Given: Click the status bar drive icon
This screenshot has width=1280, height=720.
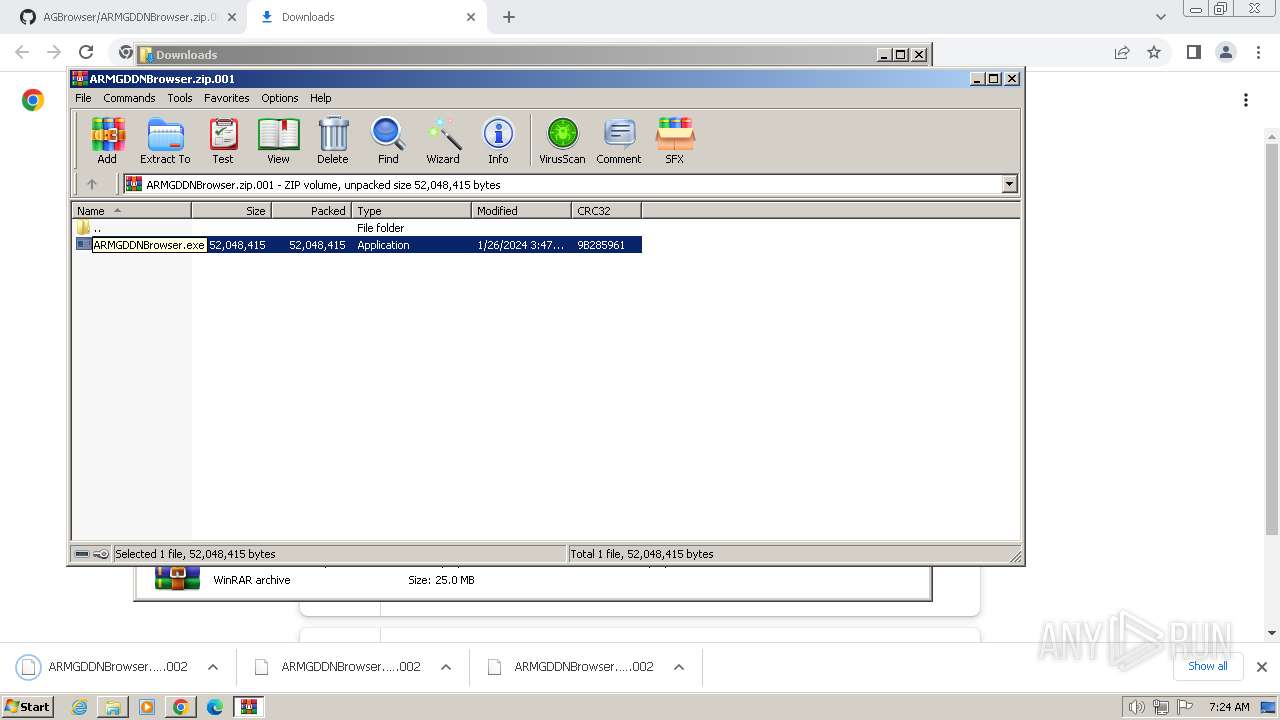Looking at the screenshot, I should click(82, 554).
